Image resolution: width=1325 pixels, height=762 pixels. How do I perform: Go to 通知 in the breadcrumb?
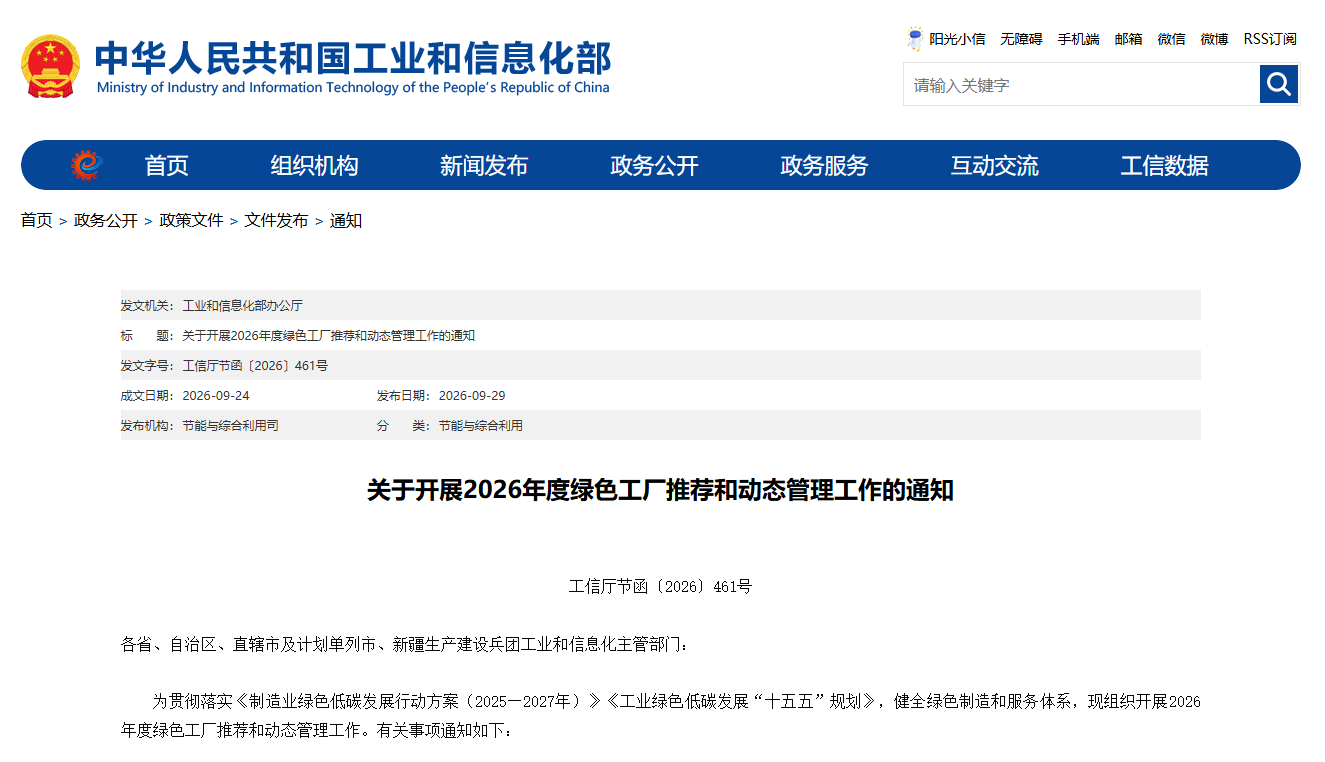(346, 220)
